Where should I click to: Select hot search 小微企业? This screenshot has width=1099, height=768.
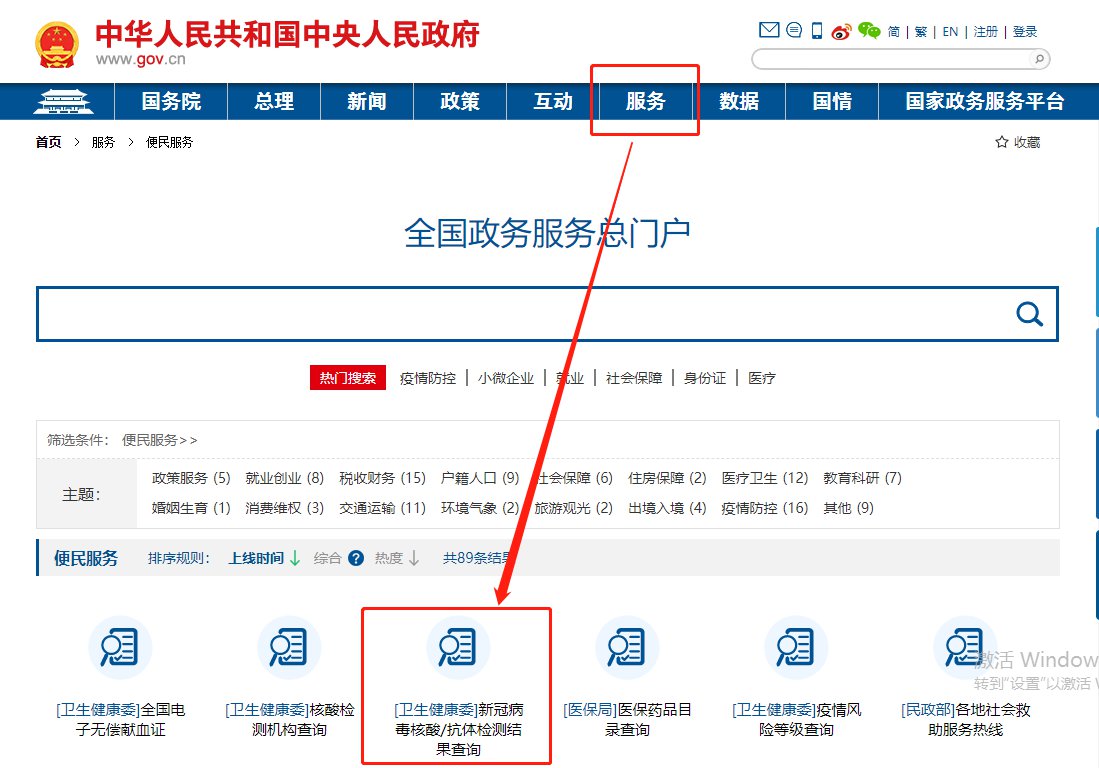506,378
